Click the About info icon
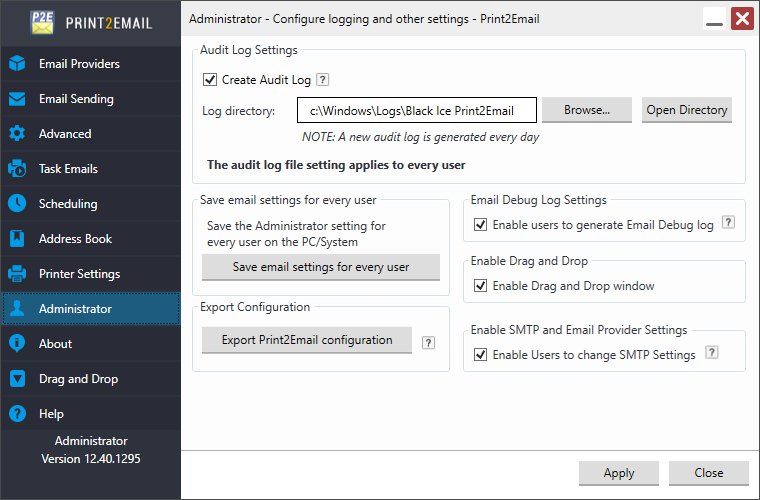Viewport: 760px width, 500px height. coord(17,344)
